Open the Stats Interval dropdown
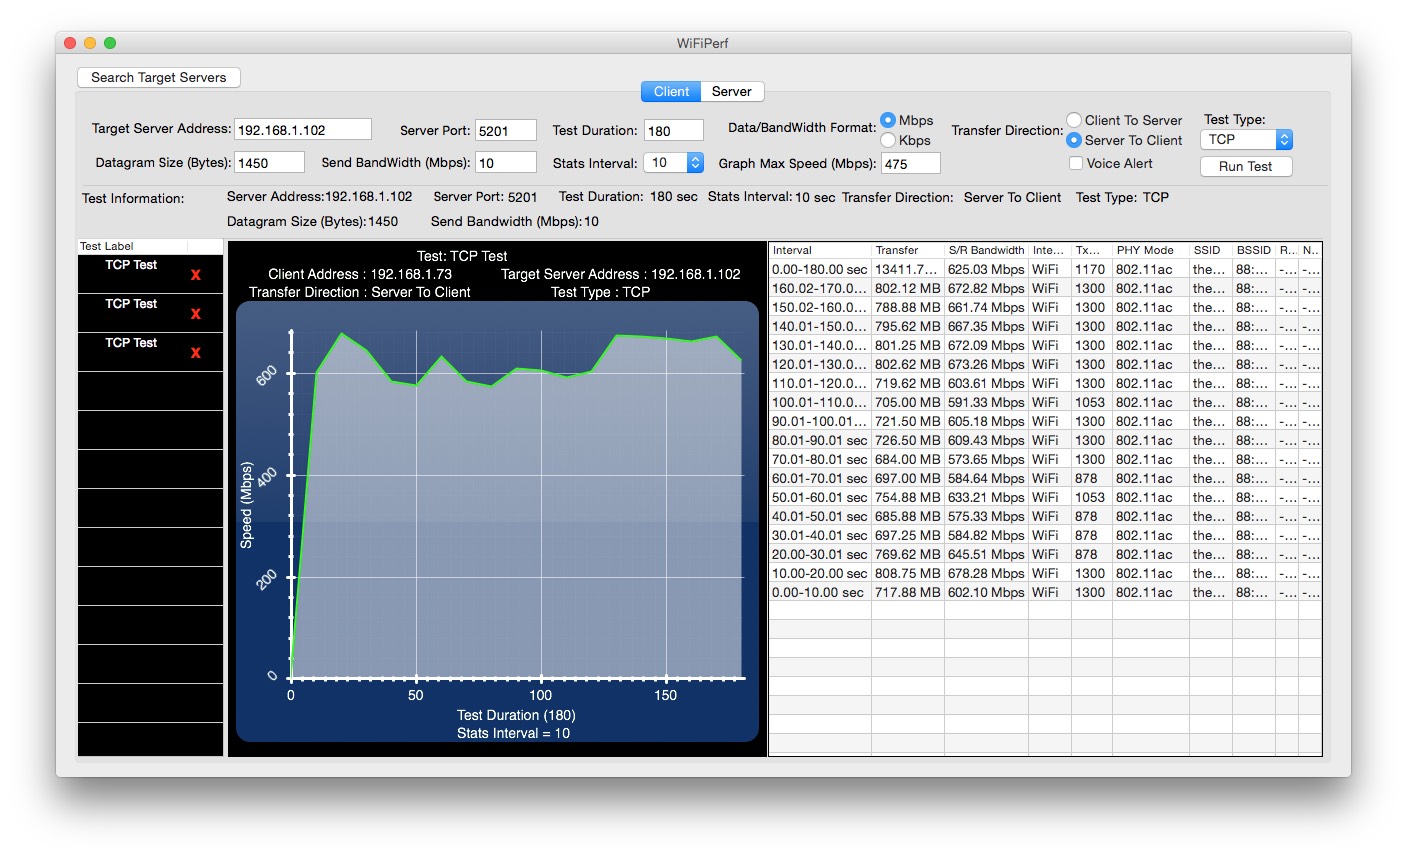 point(674,162)
